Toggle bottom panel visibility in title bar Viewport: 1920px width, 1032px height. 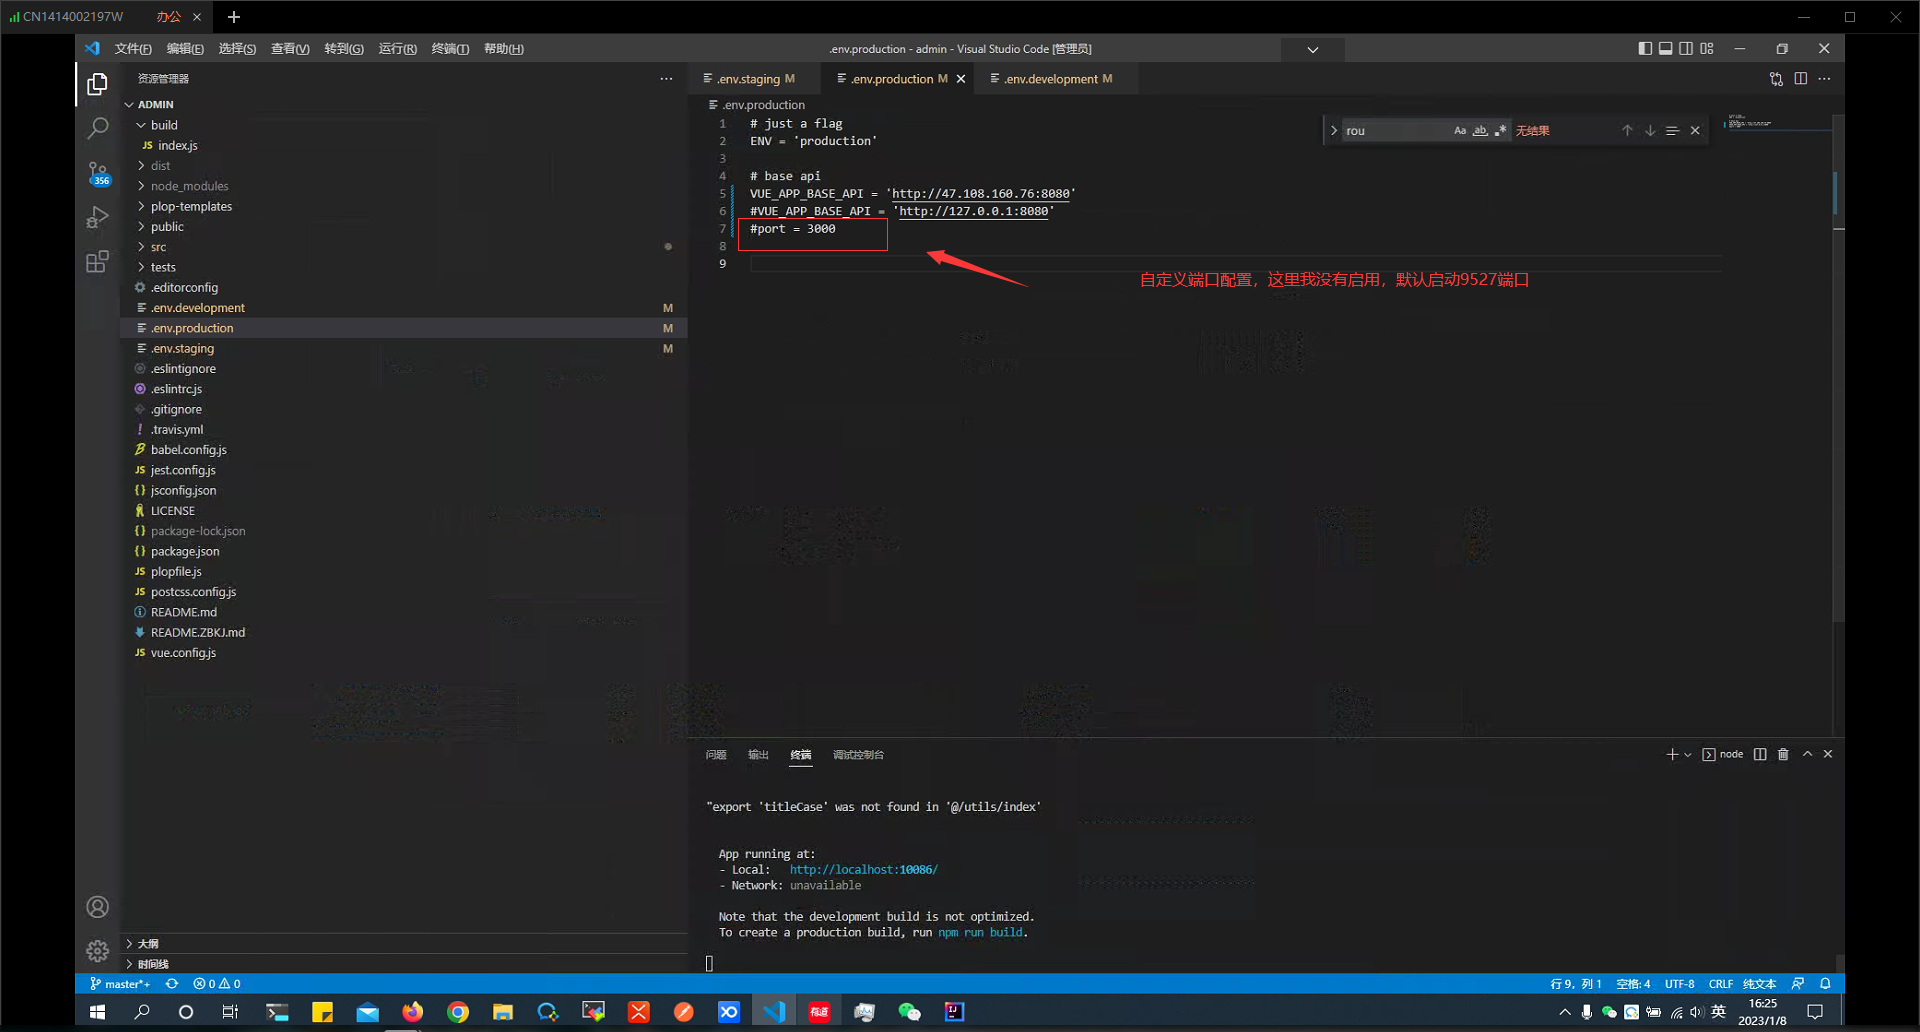click(x=1665, y=48)
